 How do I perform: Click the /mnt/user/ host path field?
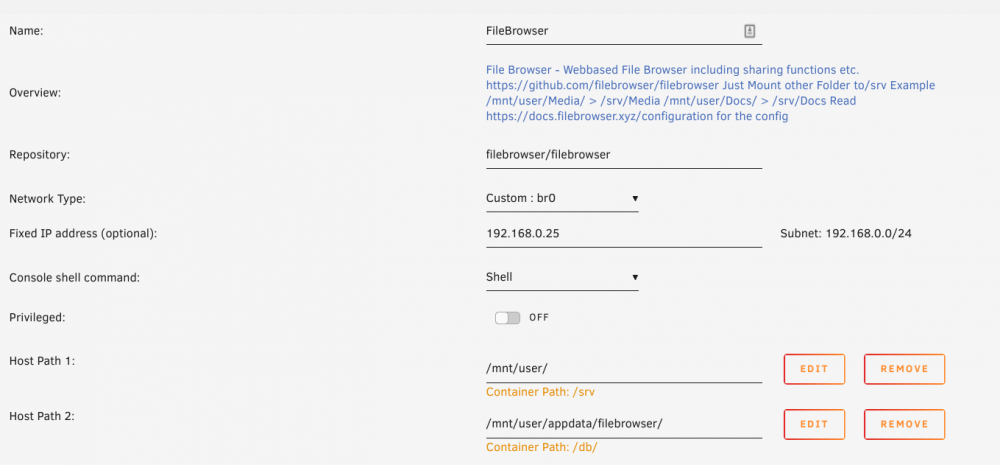[x=624, y=369]
